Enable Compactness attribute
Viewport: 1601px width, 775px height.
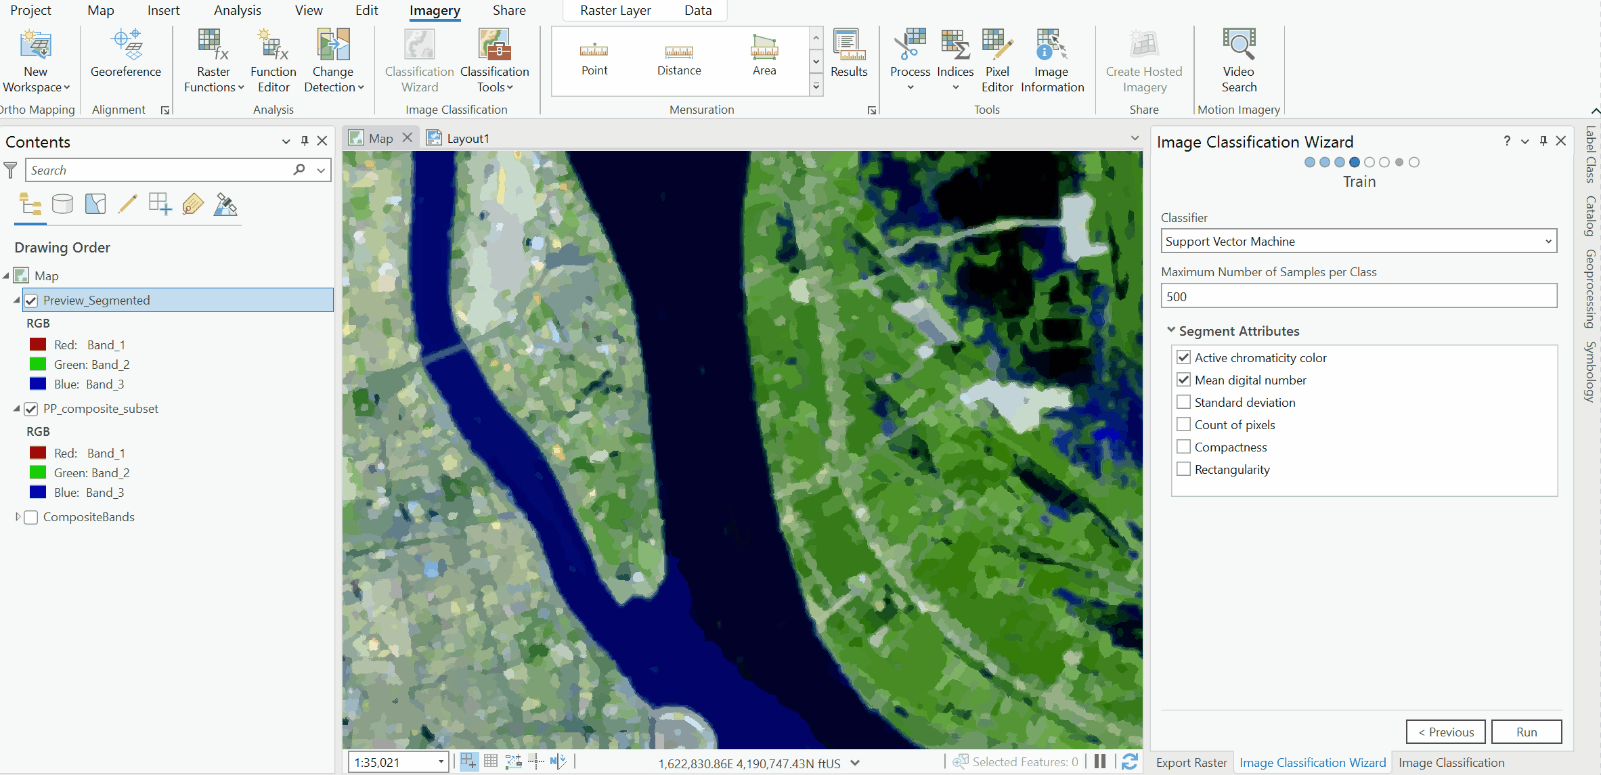coord(1184,447)
